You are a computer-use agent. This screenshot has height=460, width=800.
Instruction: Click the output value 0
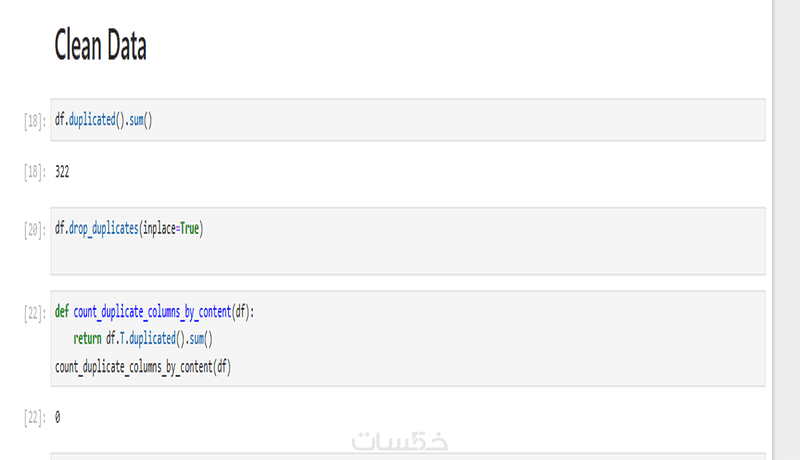(58, 418)
